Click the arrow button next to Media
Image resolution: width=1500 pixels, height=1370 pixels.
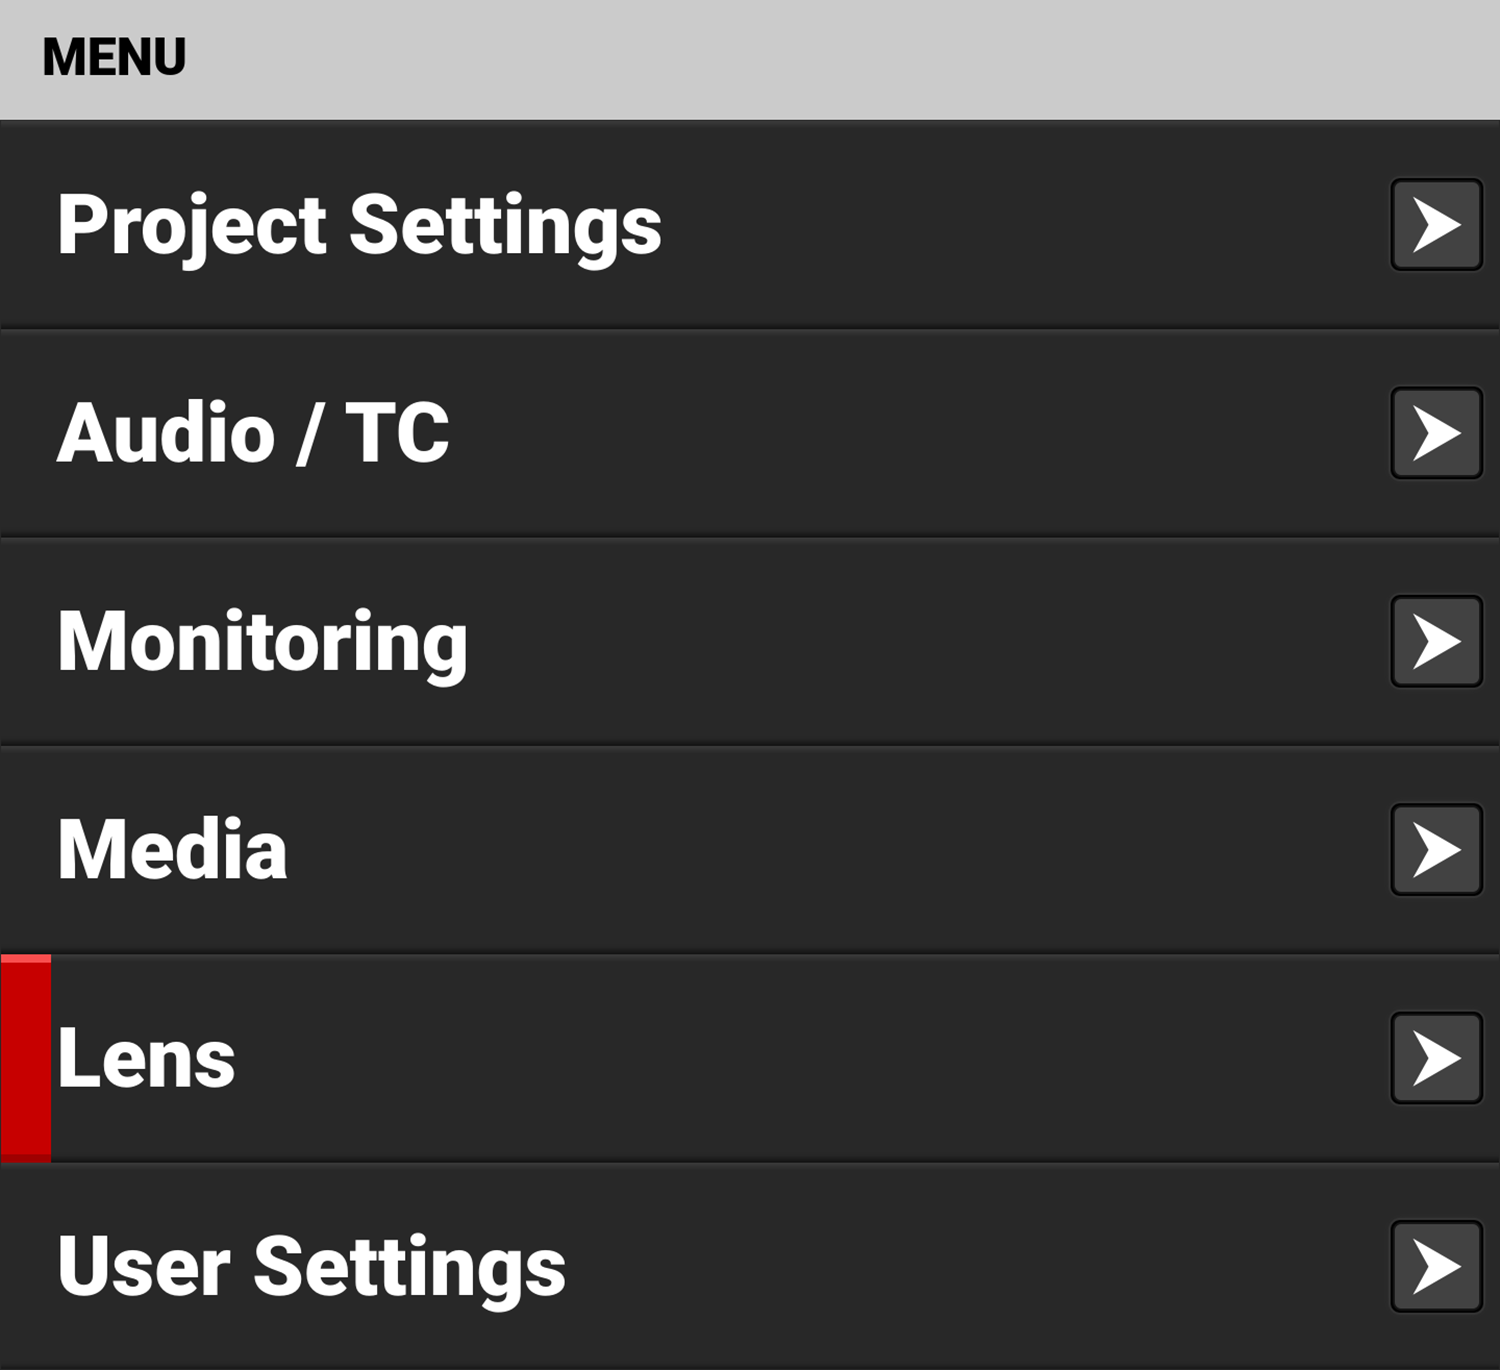[x=1436, y=850]
